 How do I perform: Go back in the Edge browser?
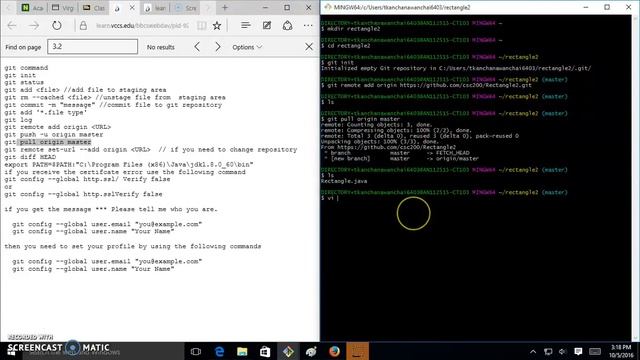(11, 26)
